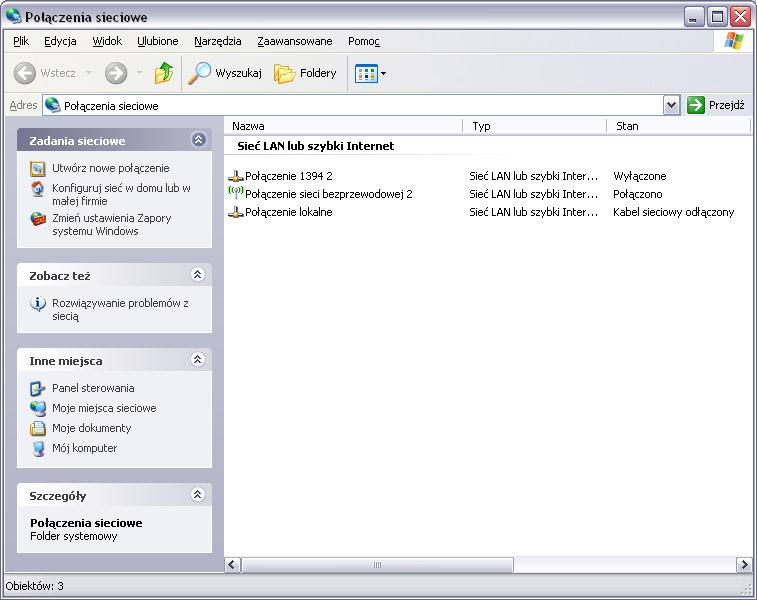Collapse the Zadania sieciowe panel

point(198,140)
